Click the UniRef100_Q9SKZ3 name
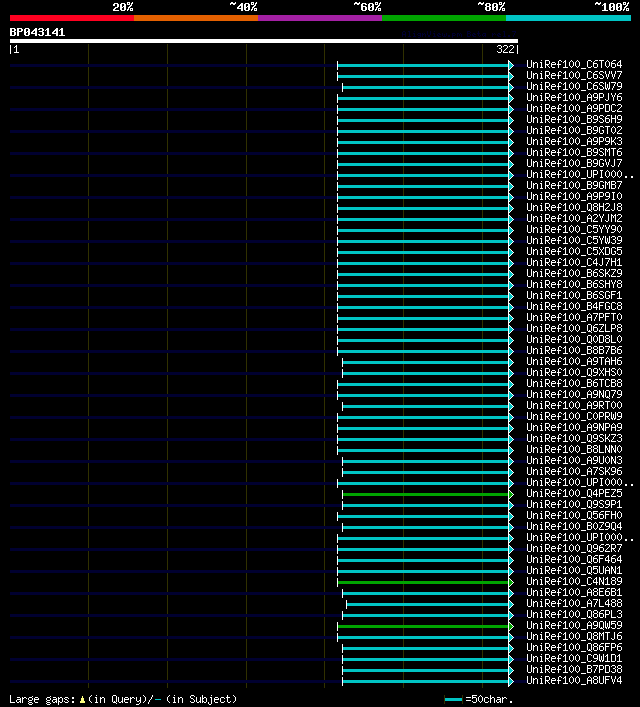The width and height of the screenshot is (640, 707). 574,439
